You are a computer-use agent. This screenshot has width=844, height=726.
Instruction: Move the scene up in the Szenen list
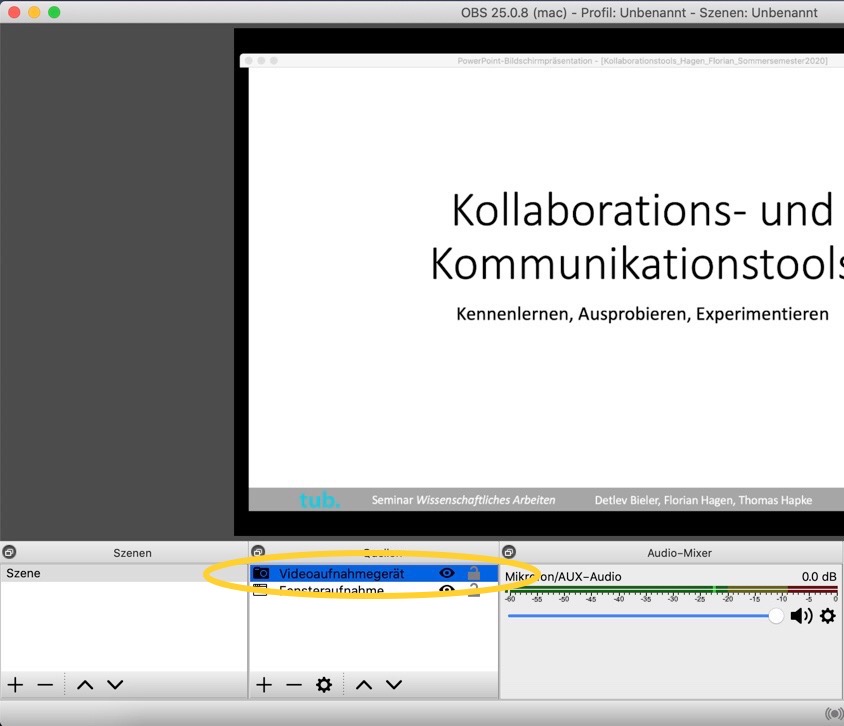[85, 685]
